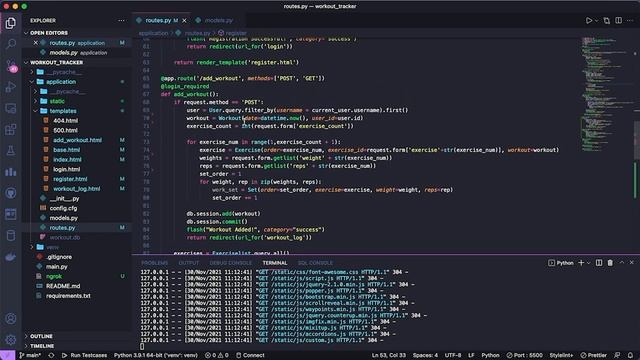Image resolution: width=640 pixels, height=360 pixels.
Task: Open requirements.txt in the file tree
Action: click(68, 296)
